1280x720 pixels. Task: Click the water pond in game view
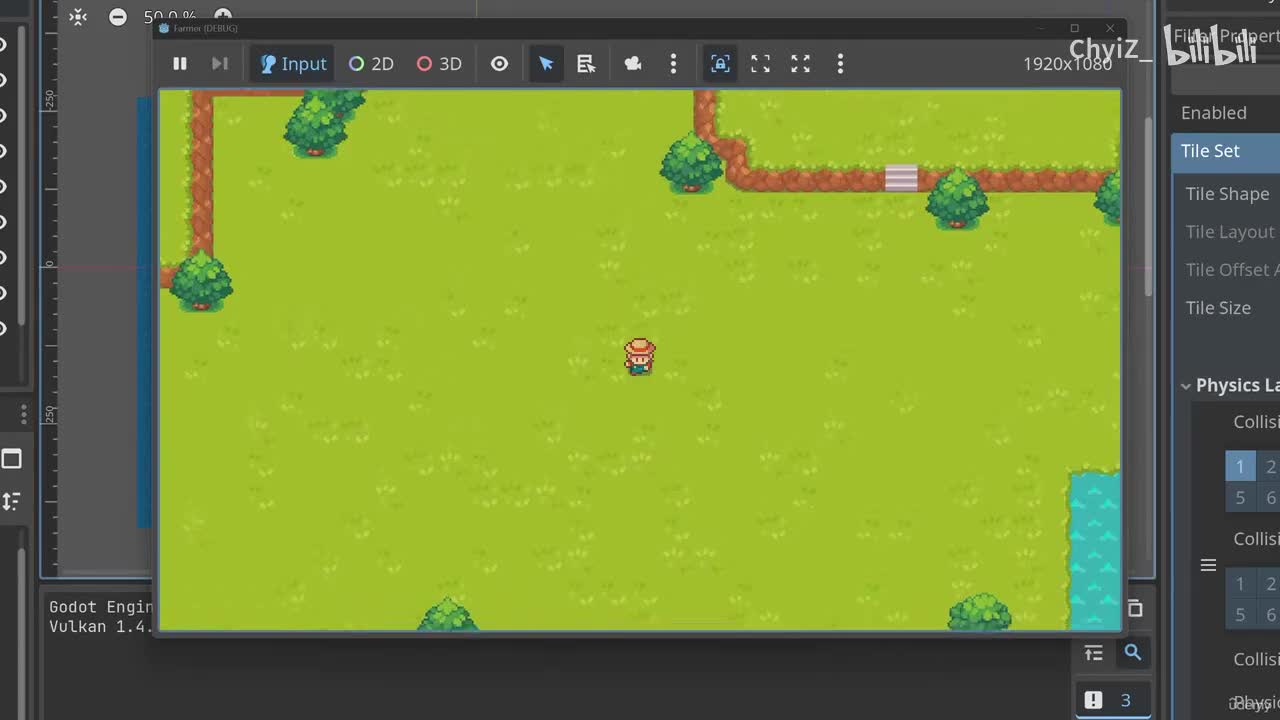[x=1095, y=550]
